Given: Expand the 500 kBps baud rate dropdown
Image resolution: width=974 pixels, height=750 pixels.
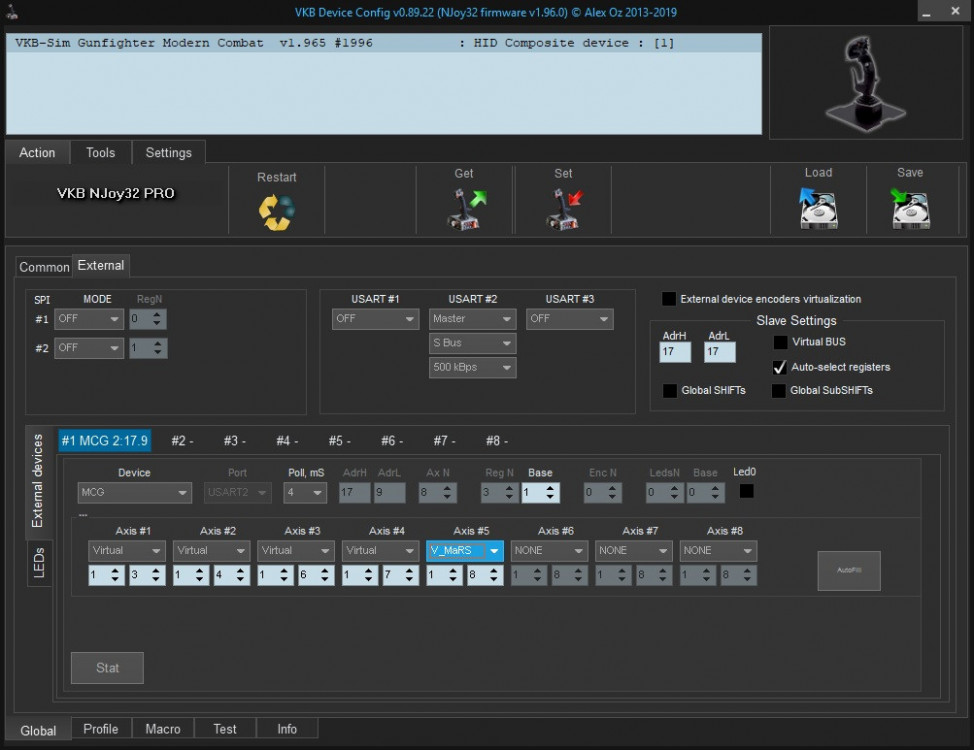Looking at the screenshot, I should coord(472,368).
